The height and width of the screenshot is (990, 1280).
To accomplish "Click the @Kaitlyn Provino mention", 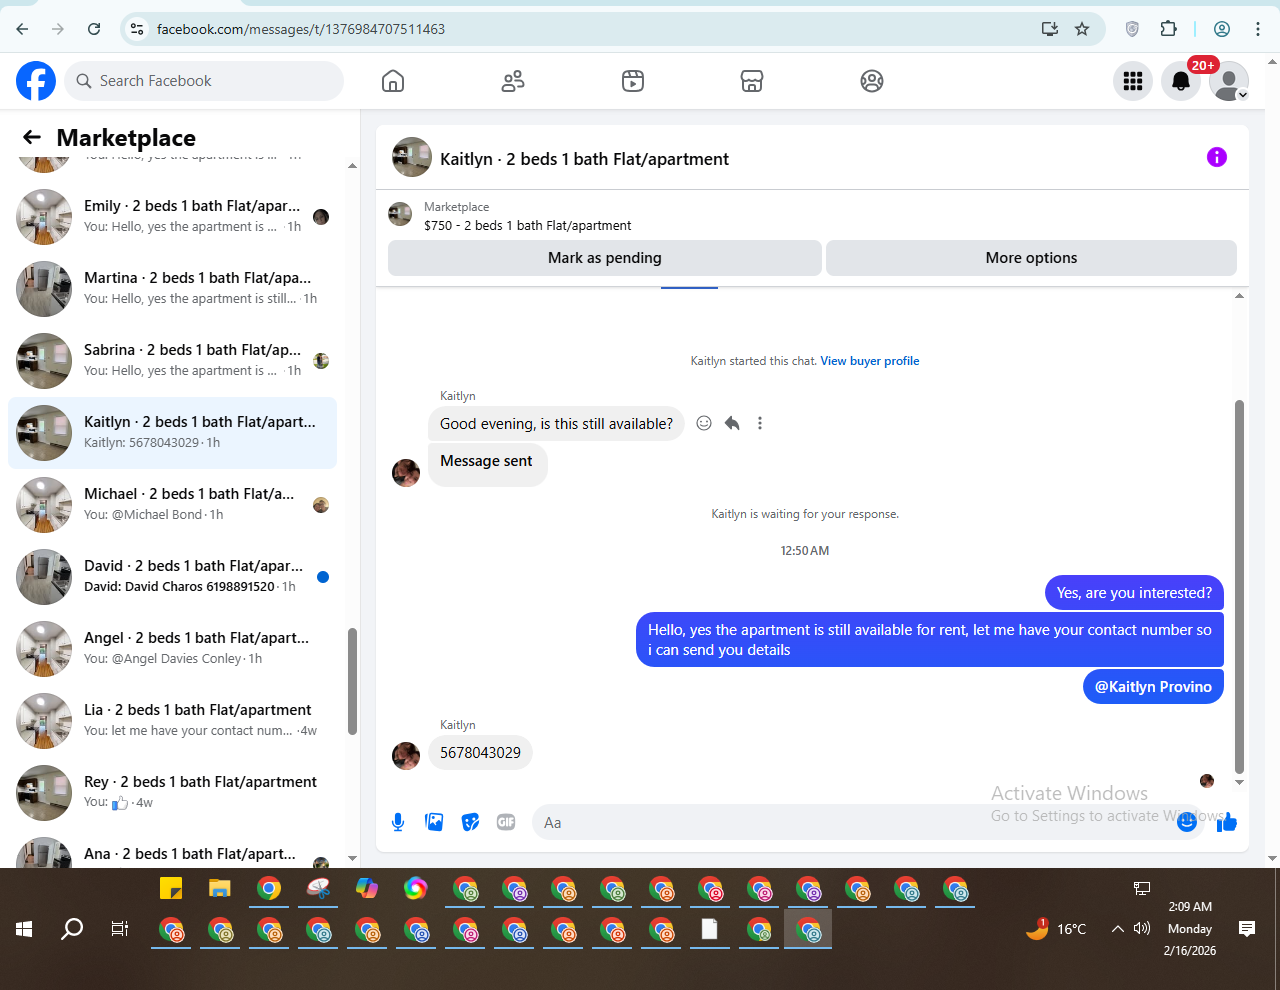I will 1153,687.
